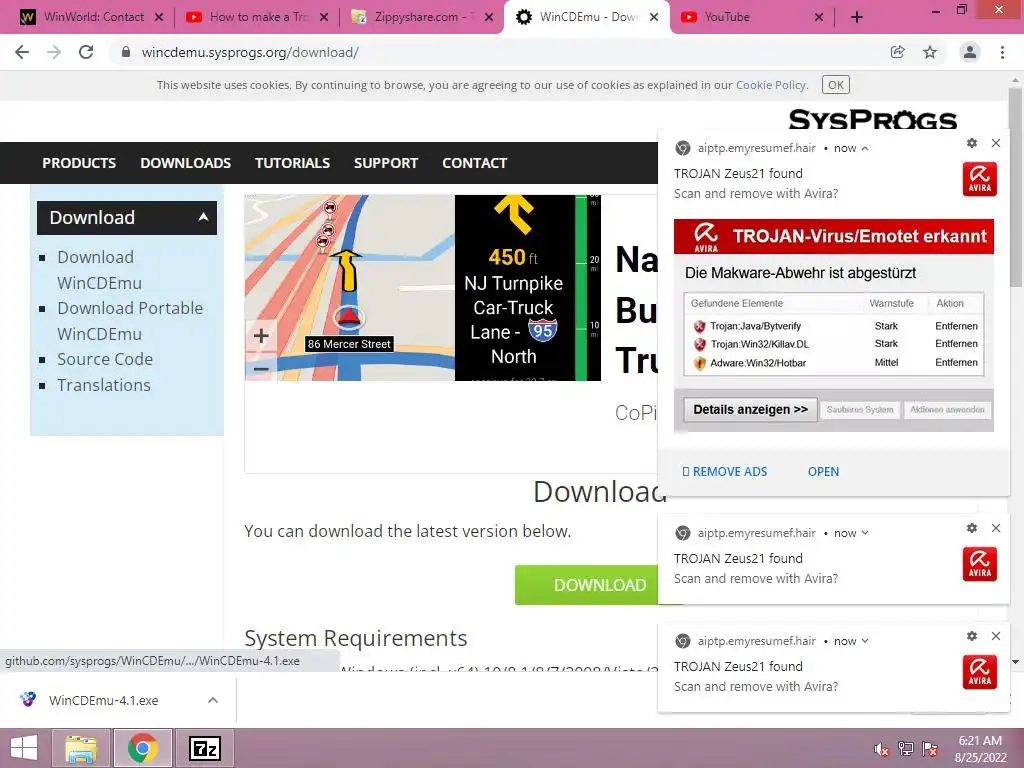Open SUPPORT menu
1024x768 pixels.
(385, 163)
